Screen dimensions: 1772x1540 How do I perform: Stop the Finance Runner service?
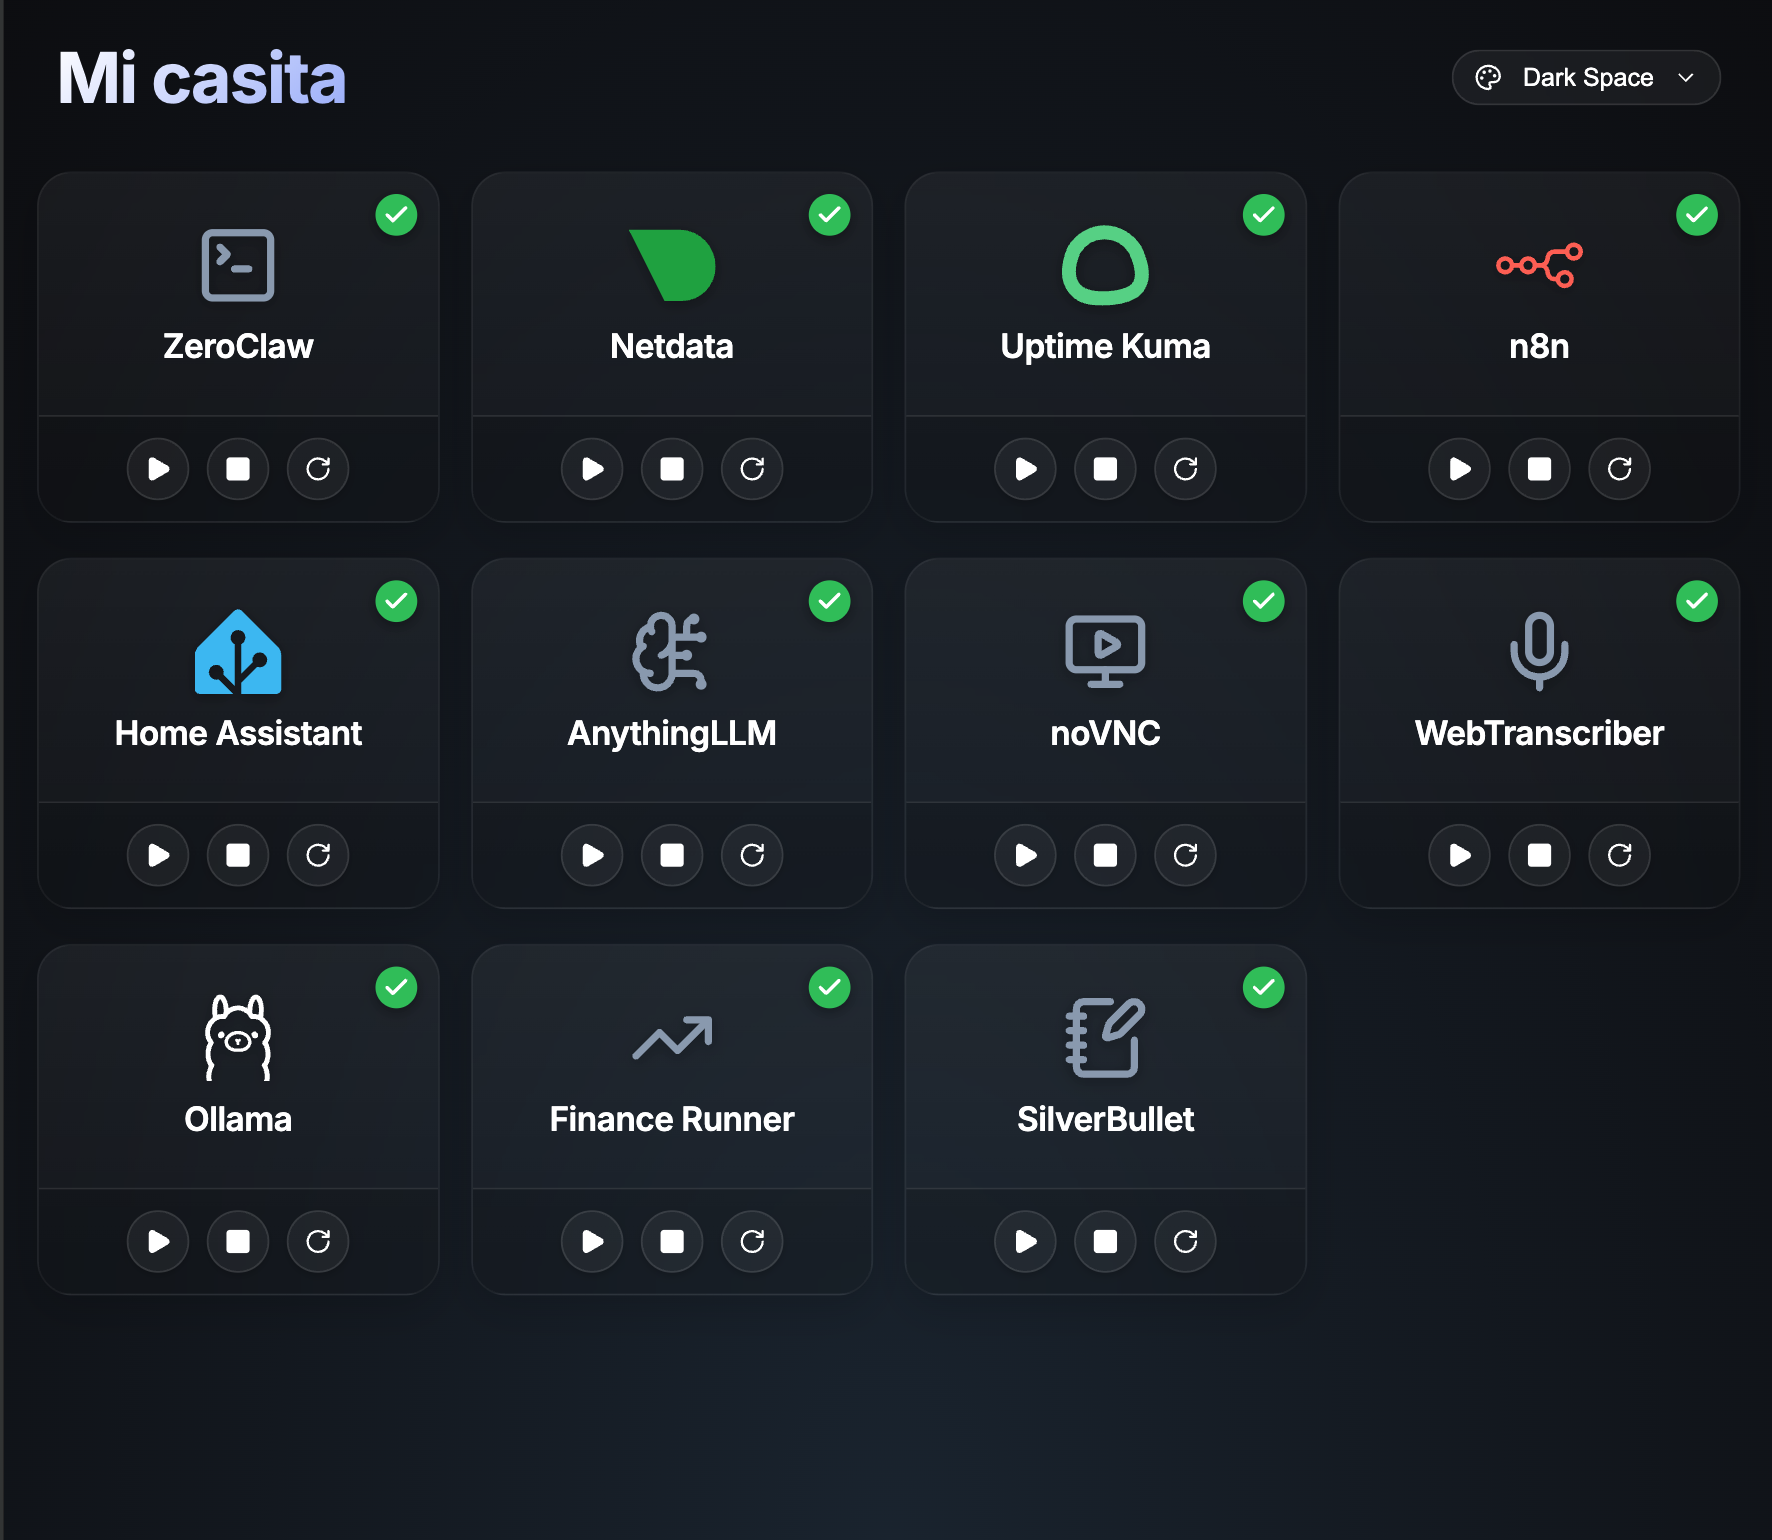coord(671,1241)
